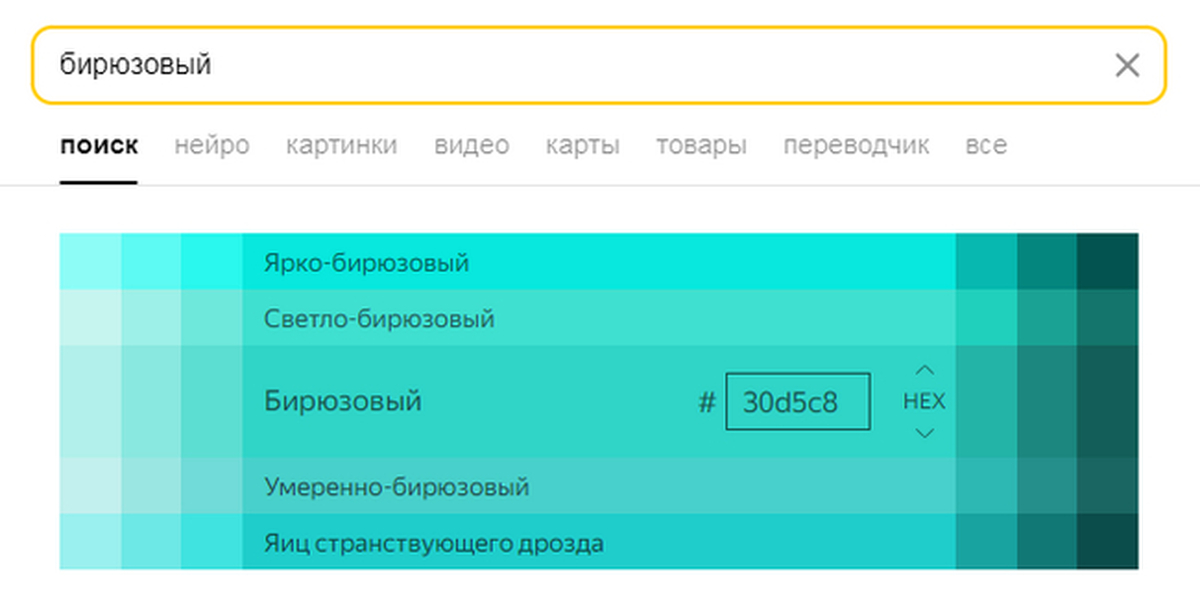The image size is (1200, 604).
Task: Clear the search field with X icon
Action: pyautogui.click(x=1127, y=66)
